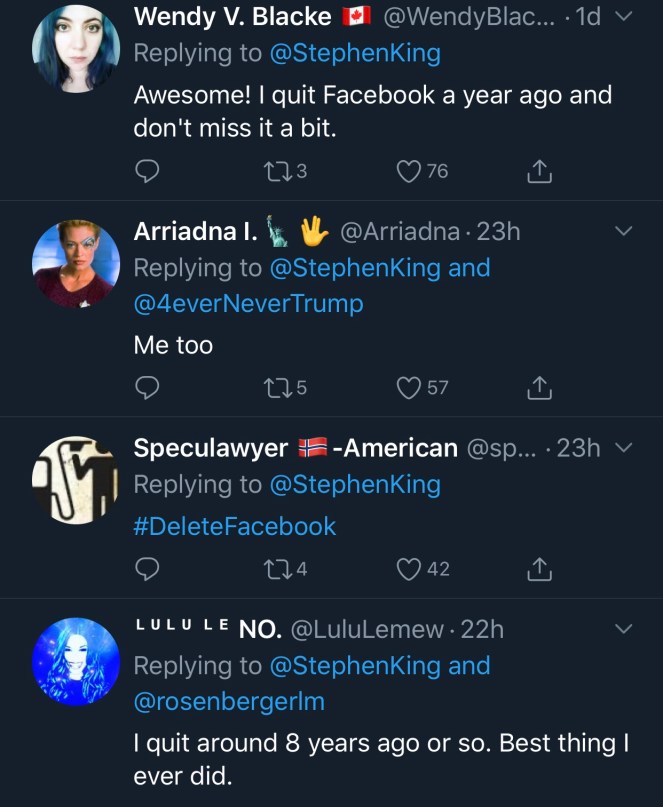
Task: Reply to Wendy V. Blacke's tweet
Action: 148,172
